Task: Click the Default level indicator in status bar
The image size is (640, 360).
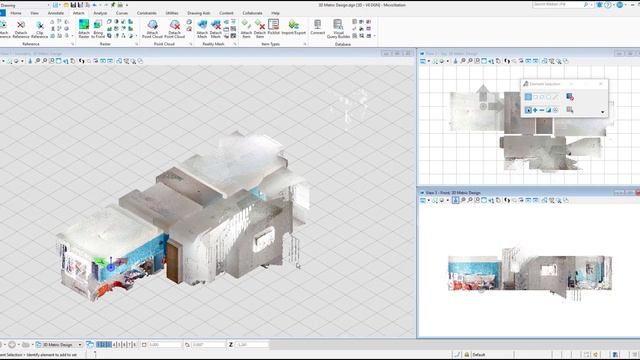Action: point(479,355)
